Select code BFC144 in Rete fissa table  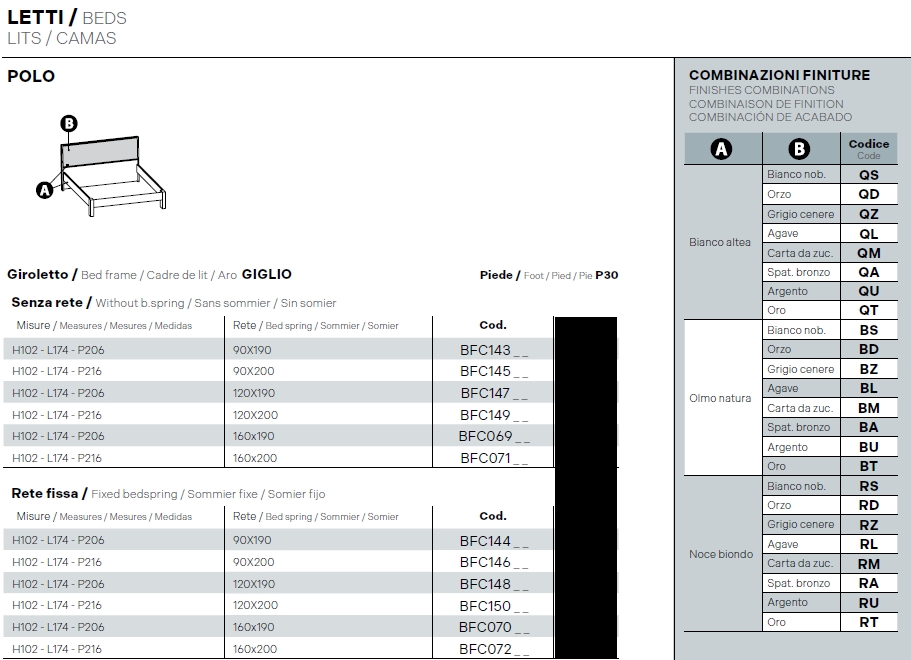pyautogui.click(x=494, y=541)
